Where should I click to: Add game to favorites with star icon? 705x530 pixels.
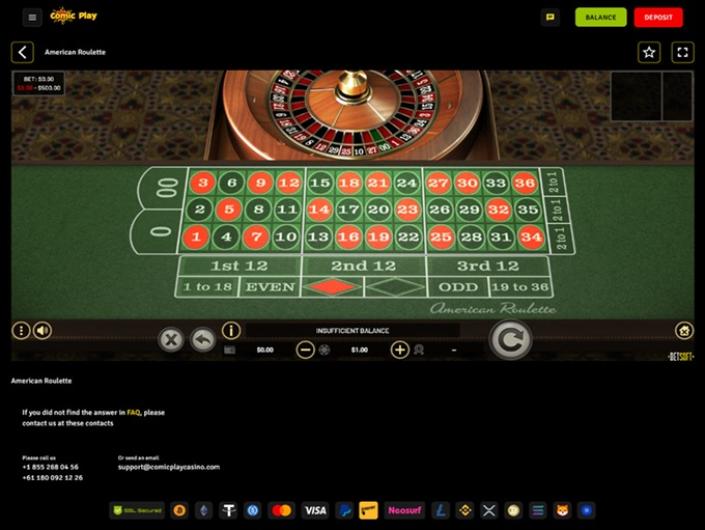[x=649, y=52]
